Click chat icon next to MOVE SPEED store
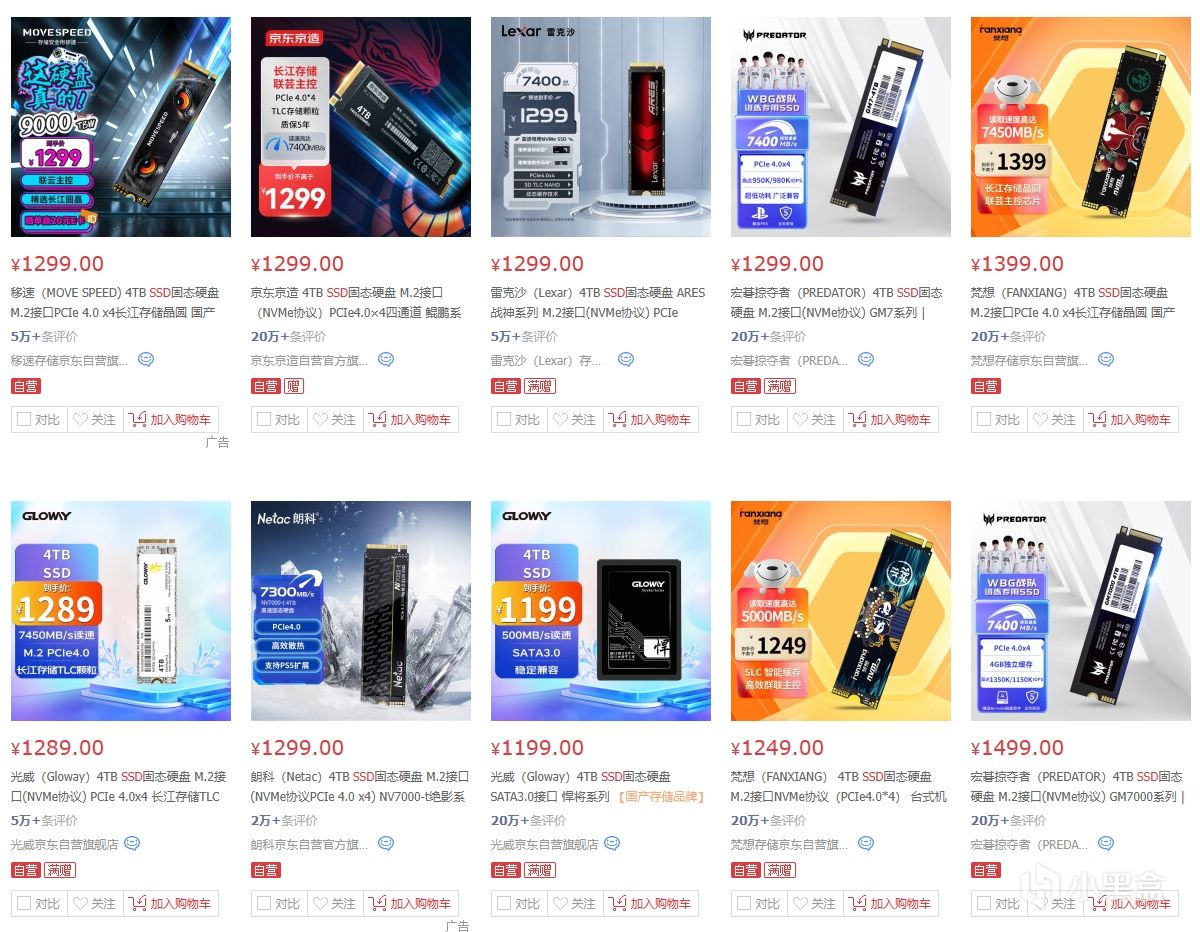 [146, 359]
